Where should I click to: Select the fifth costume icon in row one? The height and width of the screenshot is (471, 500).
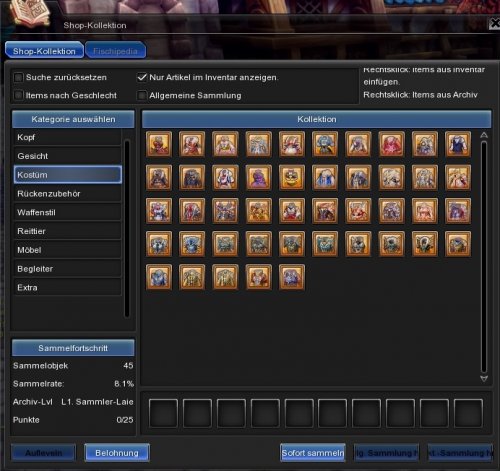click(x=292, y=144)
